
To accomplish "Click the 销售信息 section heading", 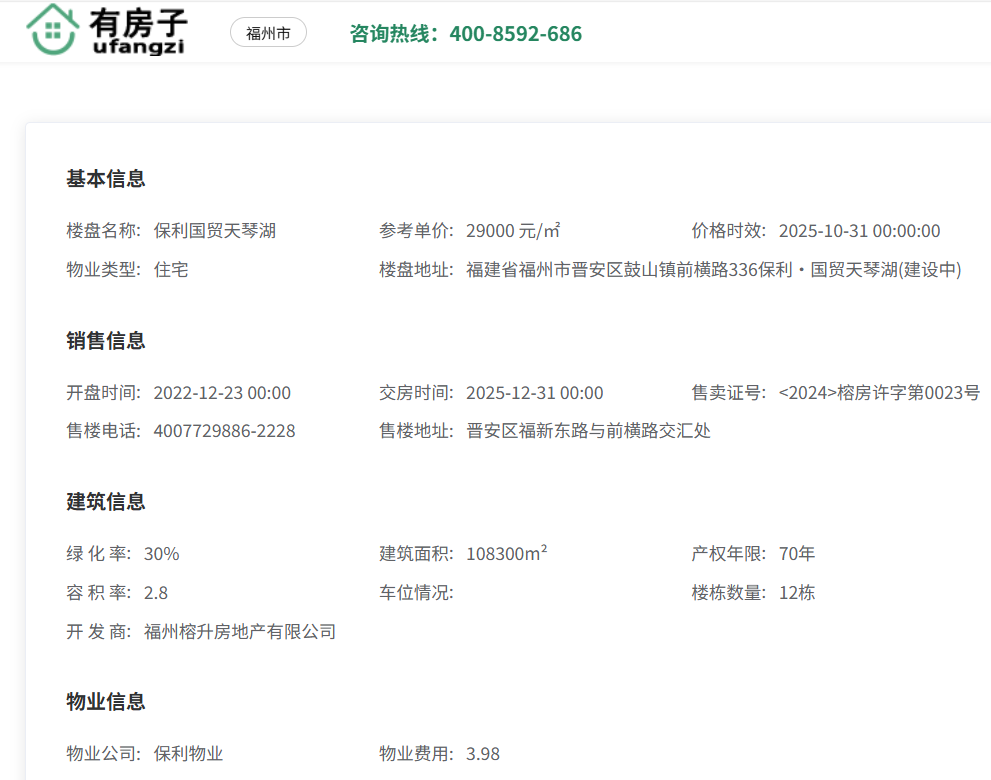I will (106, 341).
